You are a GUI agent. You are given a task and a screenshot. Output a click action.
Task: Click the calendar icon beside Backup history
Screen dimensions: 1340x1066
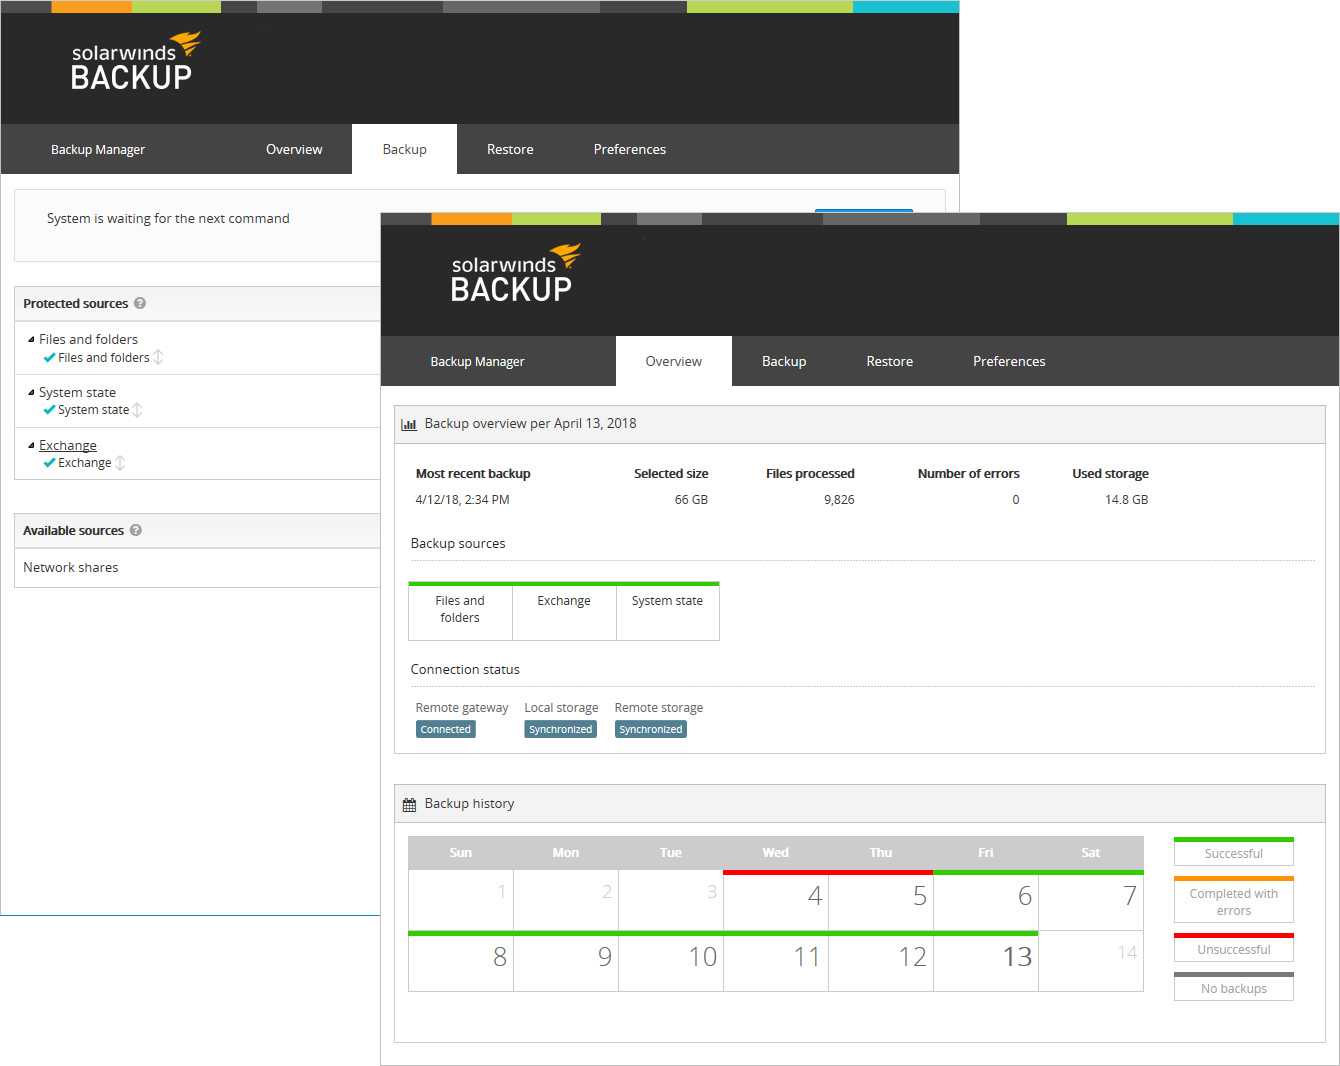coord(409,804)
